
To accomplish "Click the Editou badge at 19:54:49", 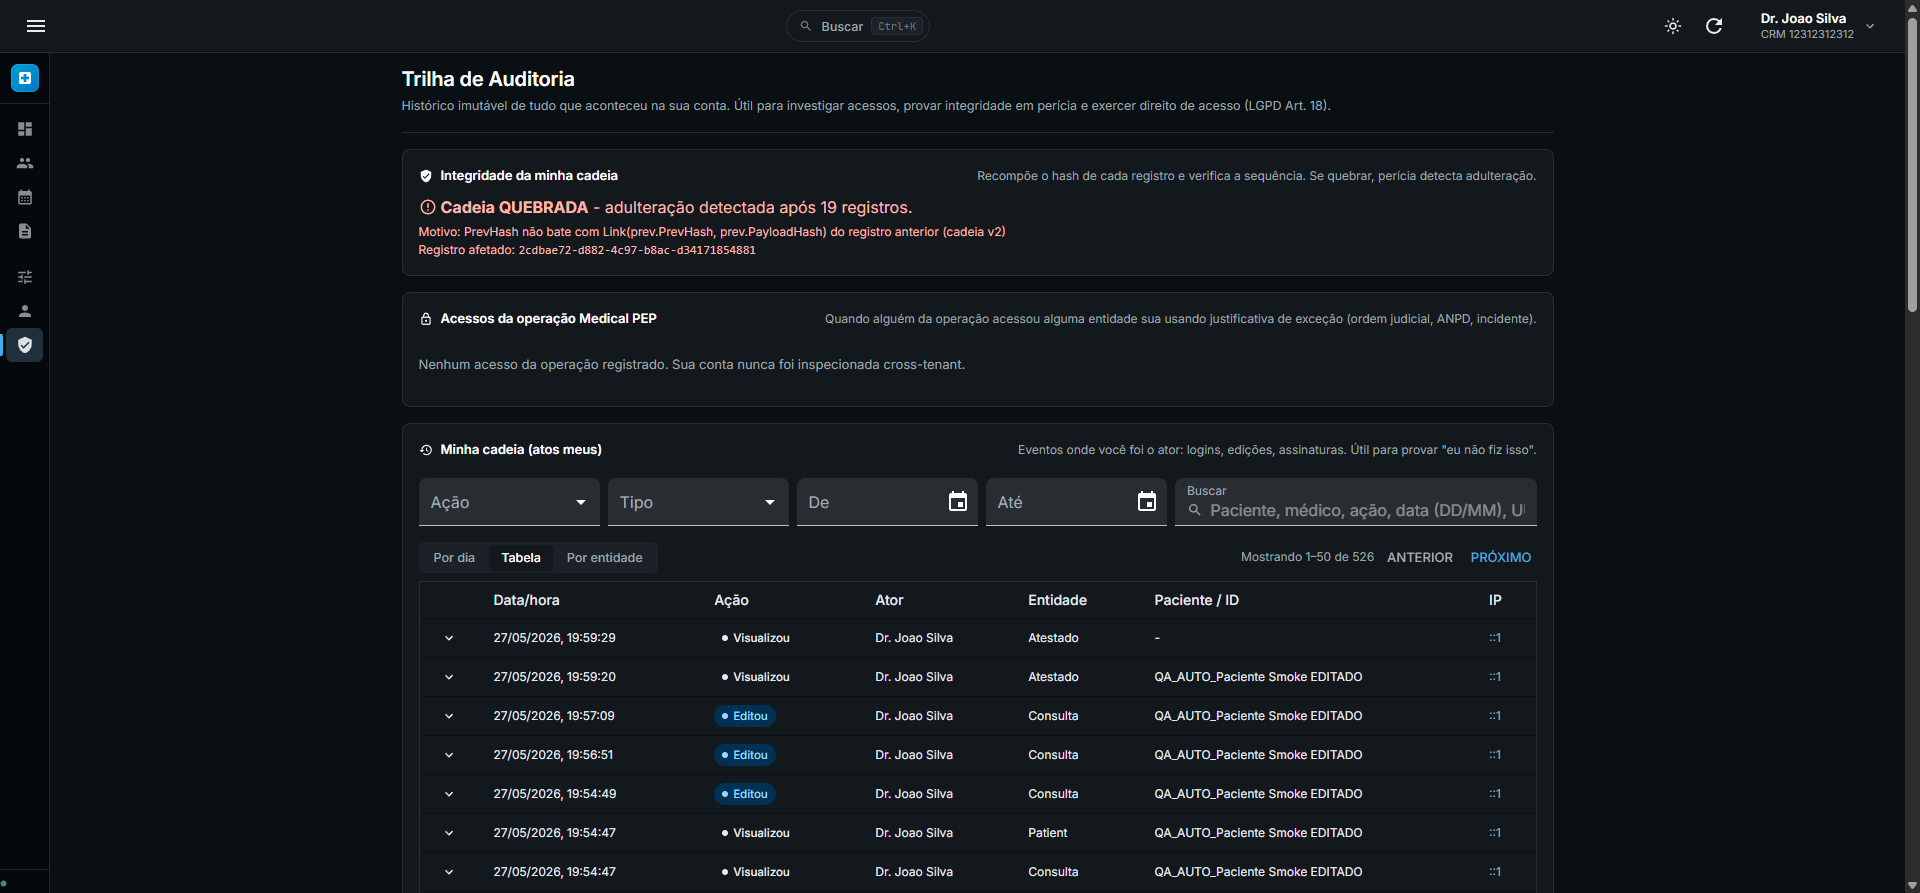I will pos(745,794).
